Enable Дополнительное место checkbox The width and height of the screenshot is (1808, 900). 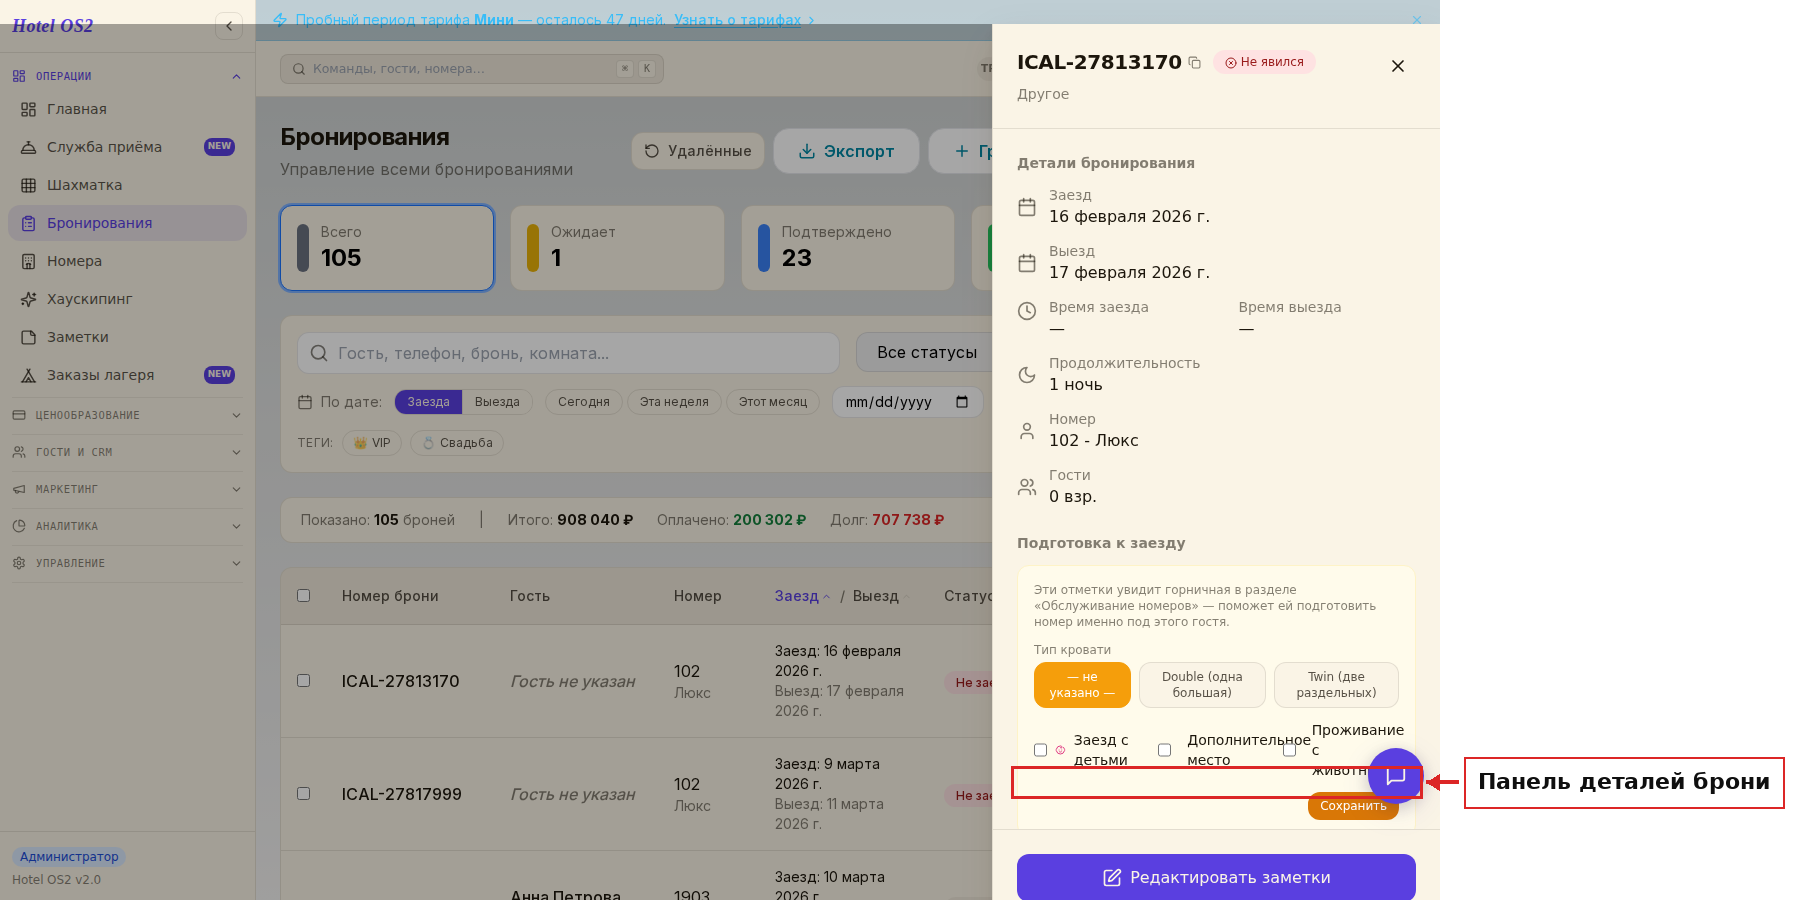[1164, 750]
